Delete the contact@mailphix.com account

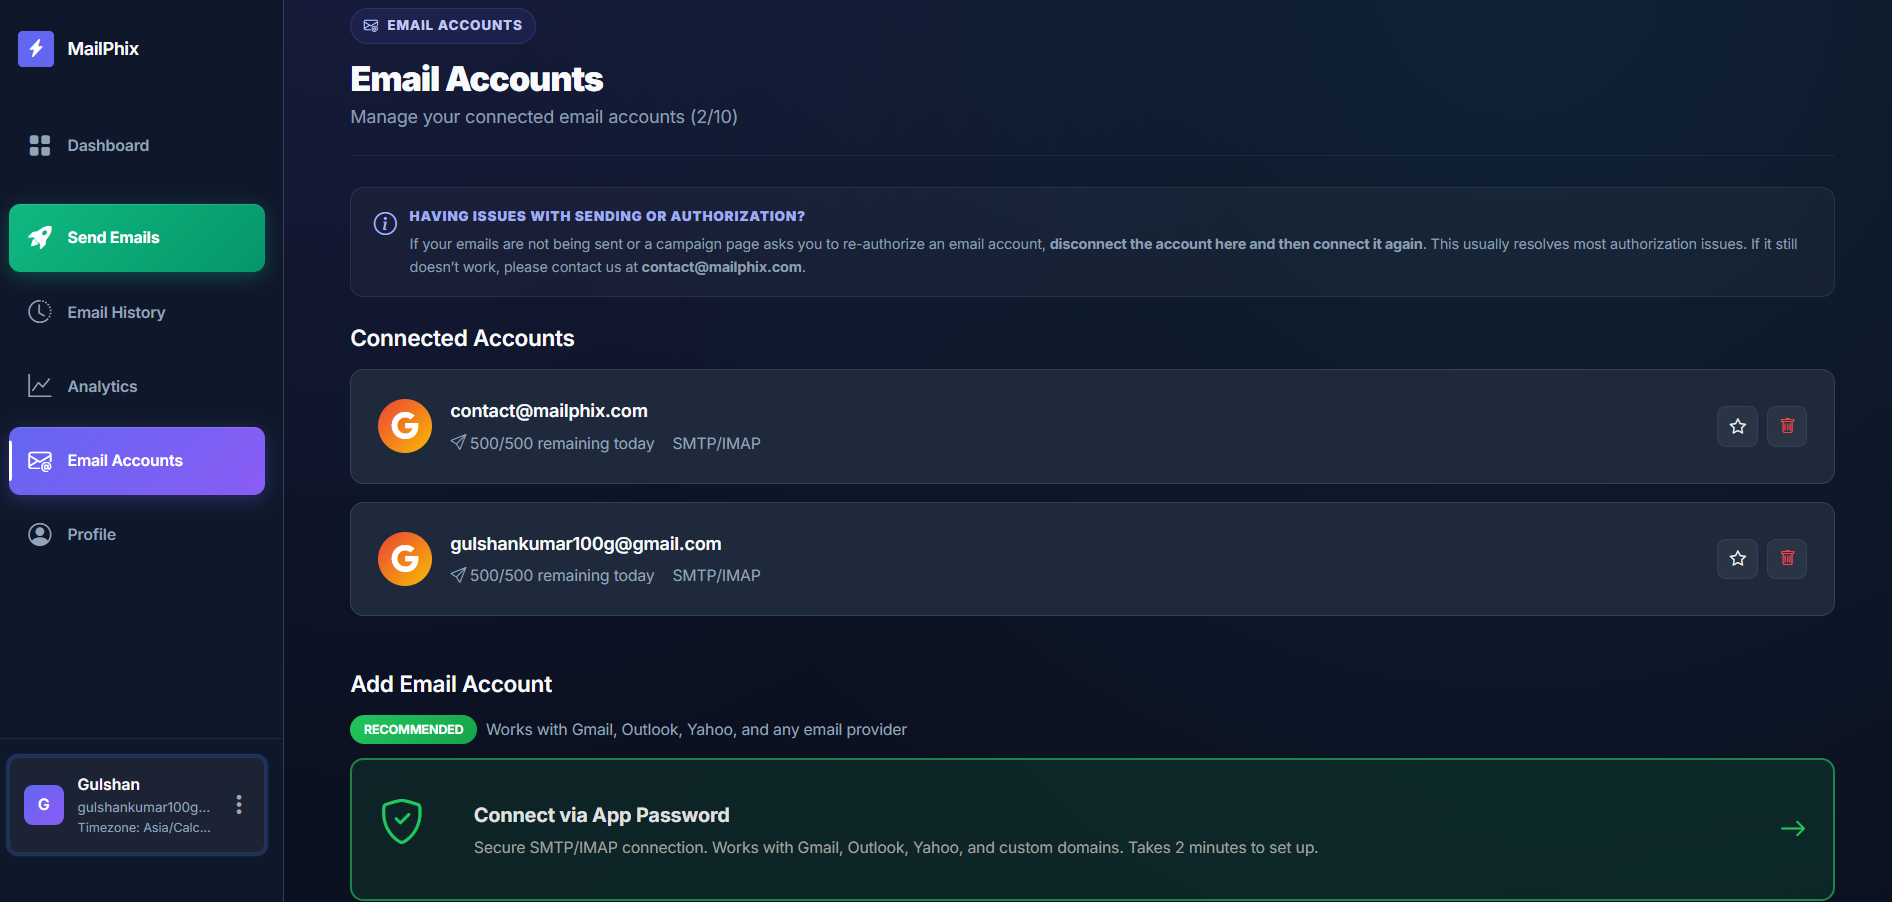(1787, 426)
